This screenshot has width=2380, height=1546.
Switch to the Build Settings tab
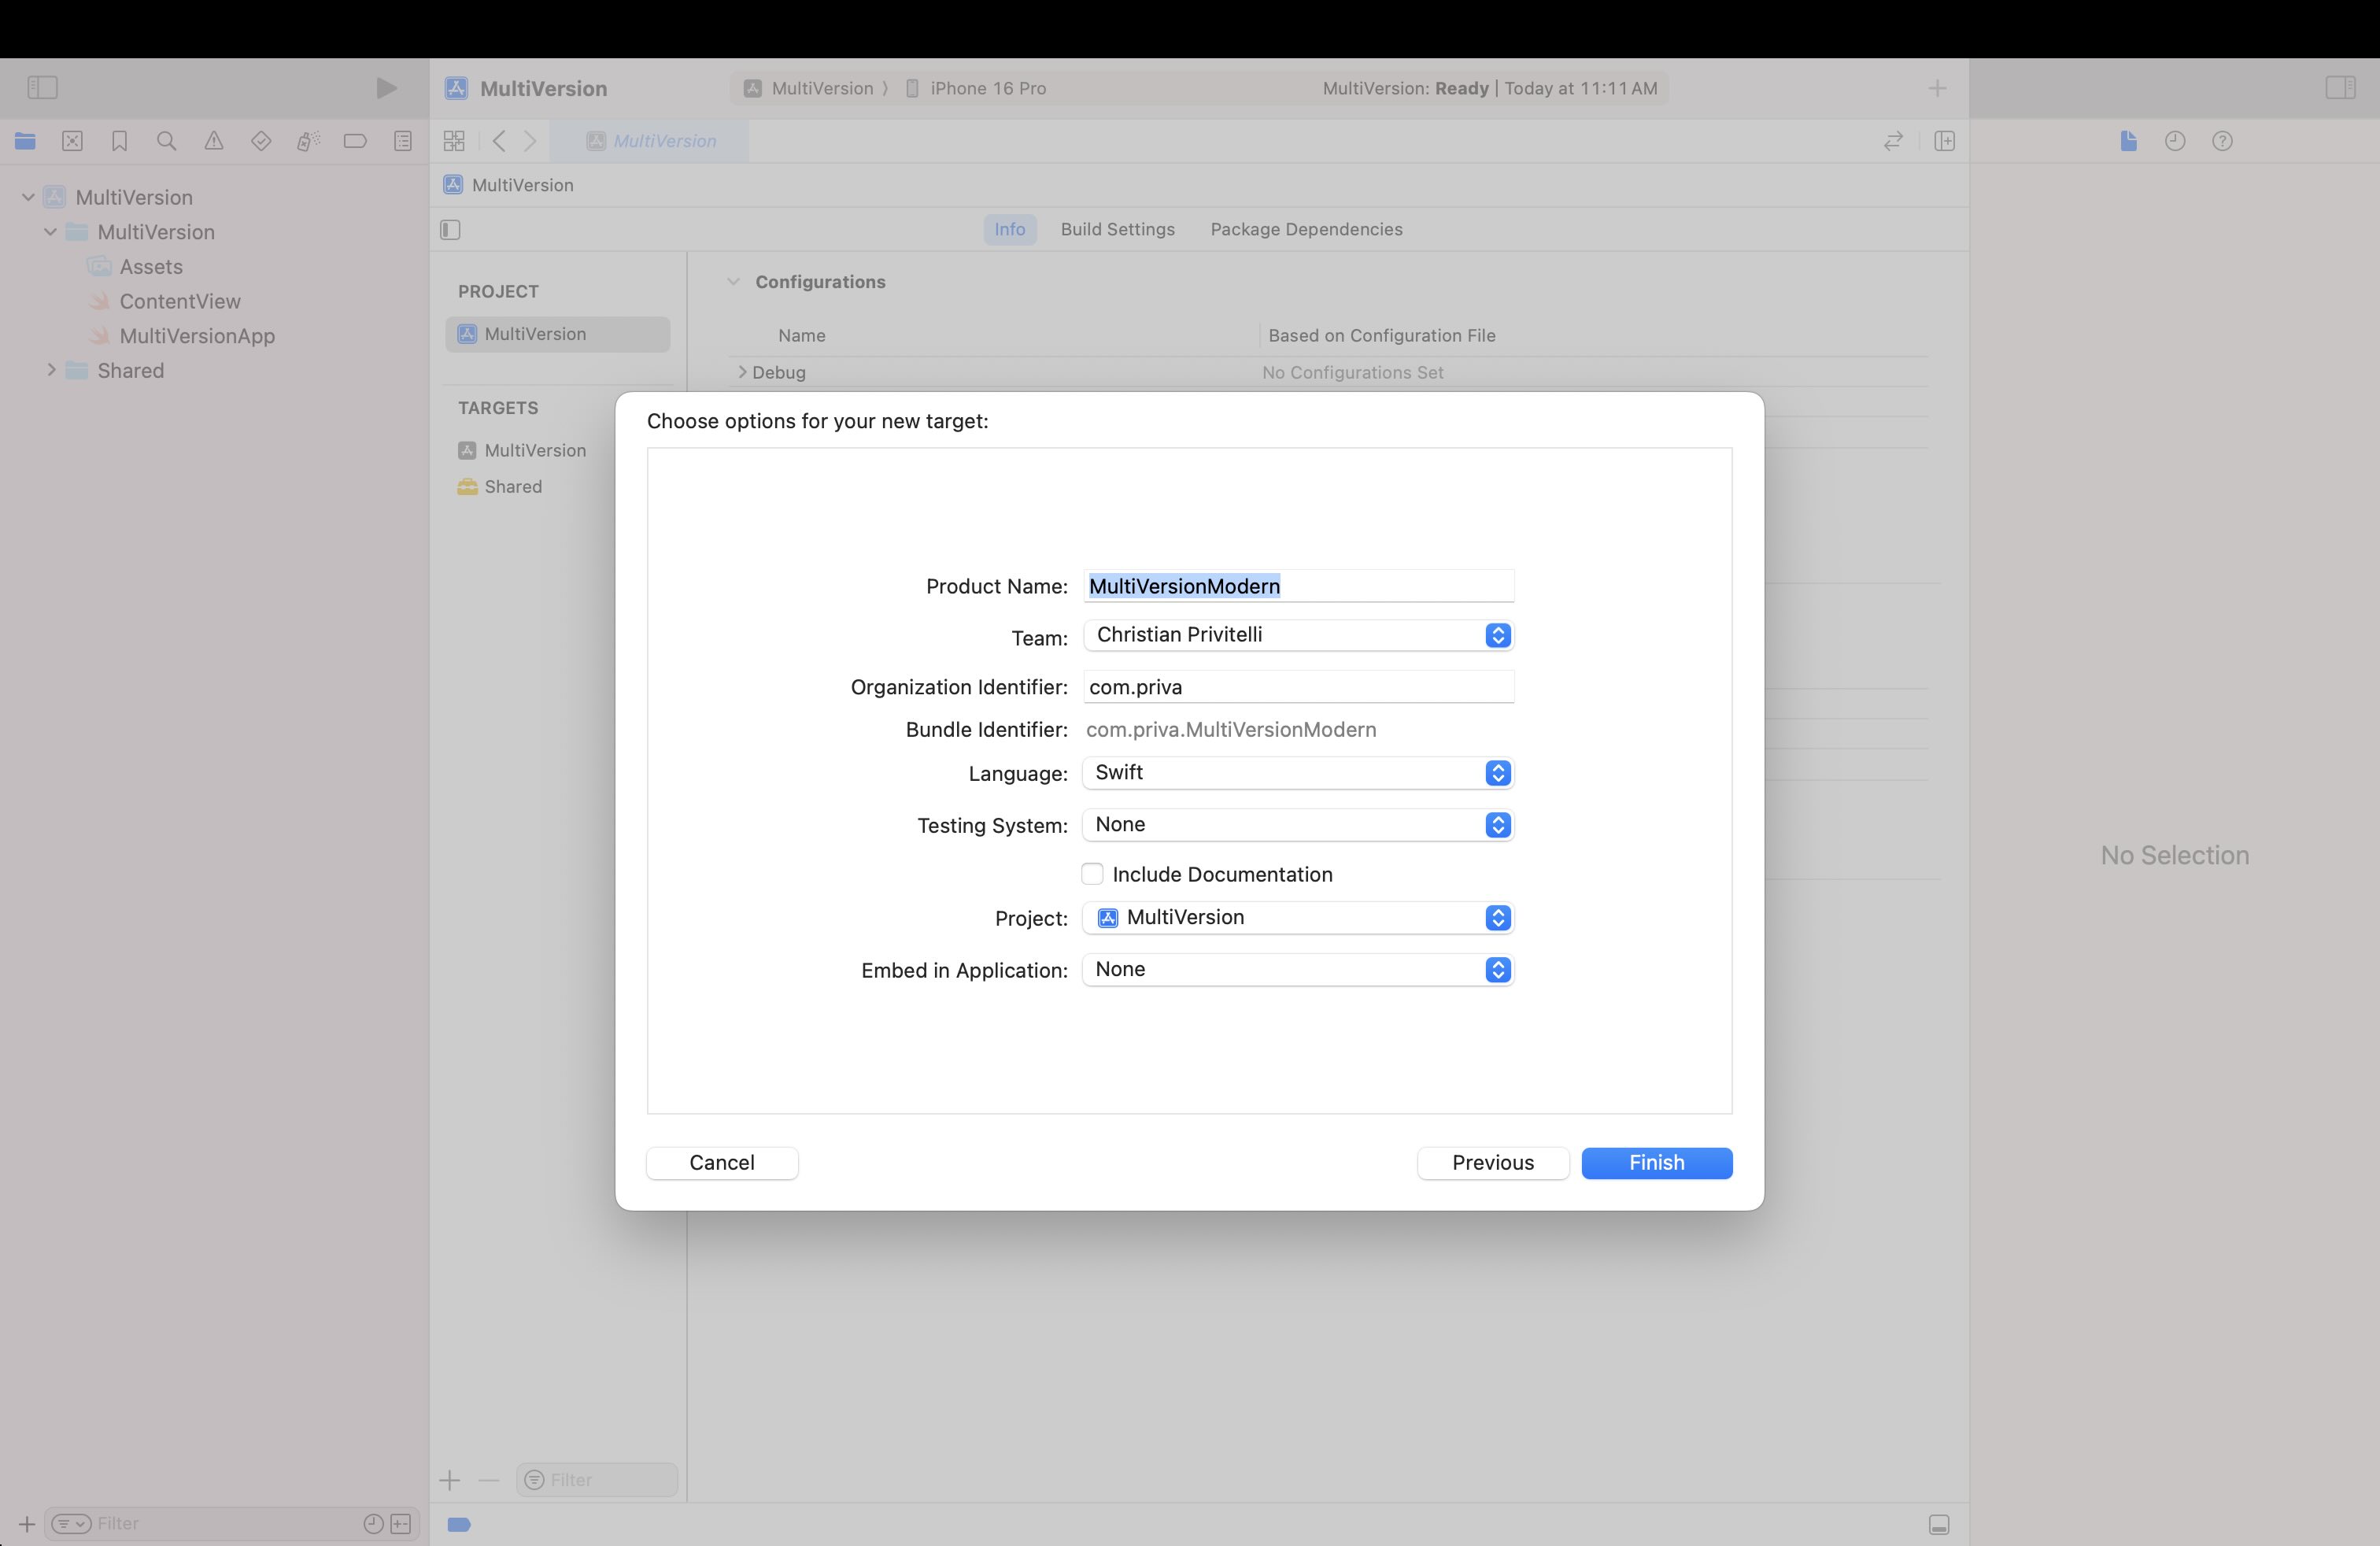pyautogui.click(x=1117, y=229)
